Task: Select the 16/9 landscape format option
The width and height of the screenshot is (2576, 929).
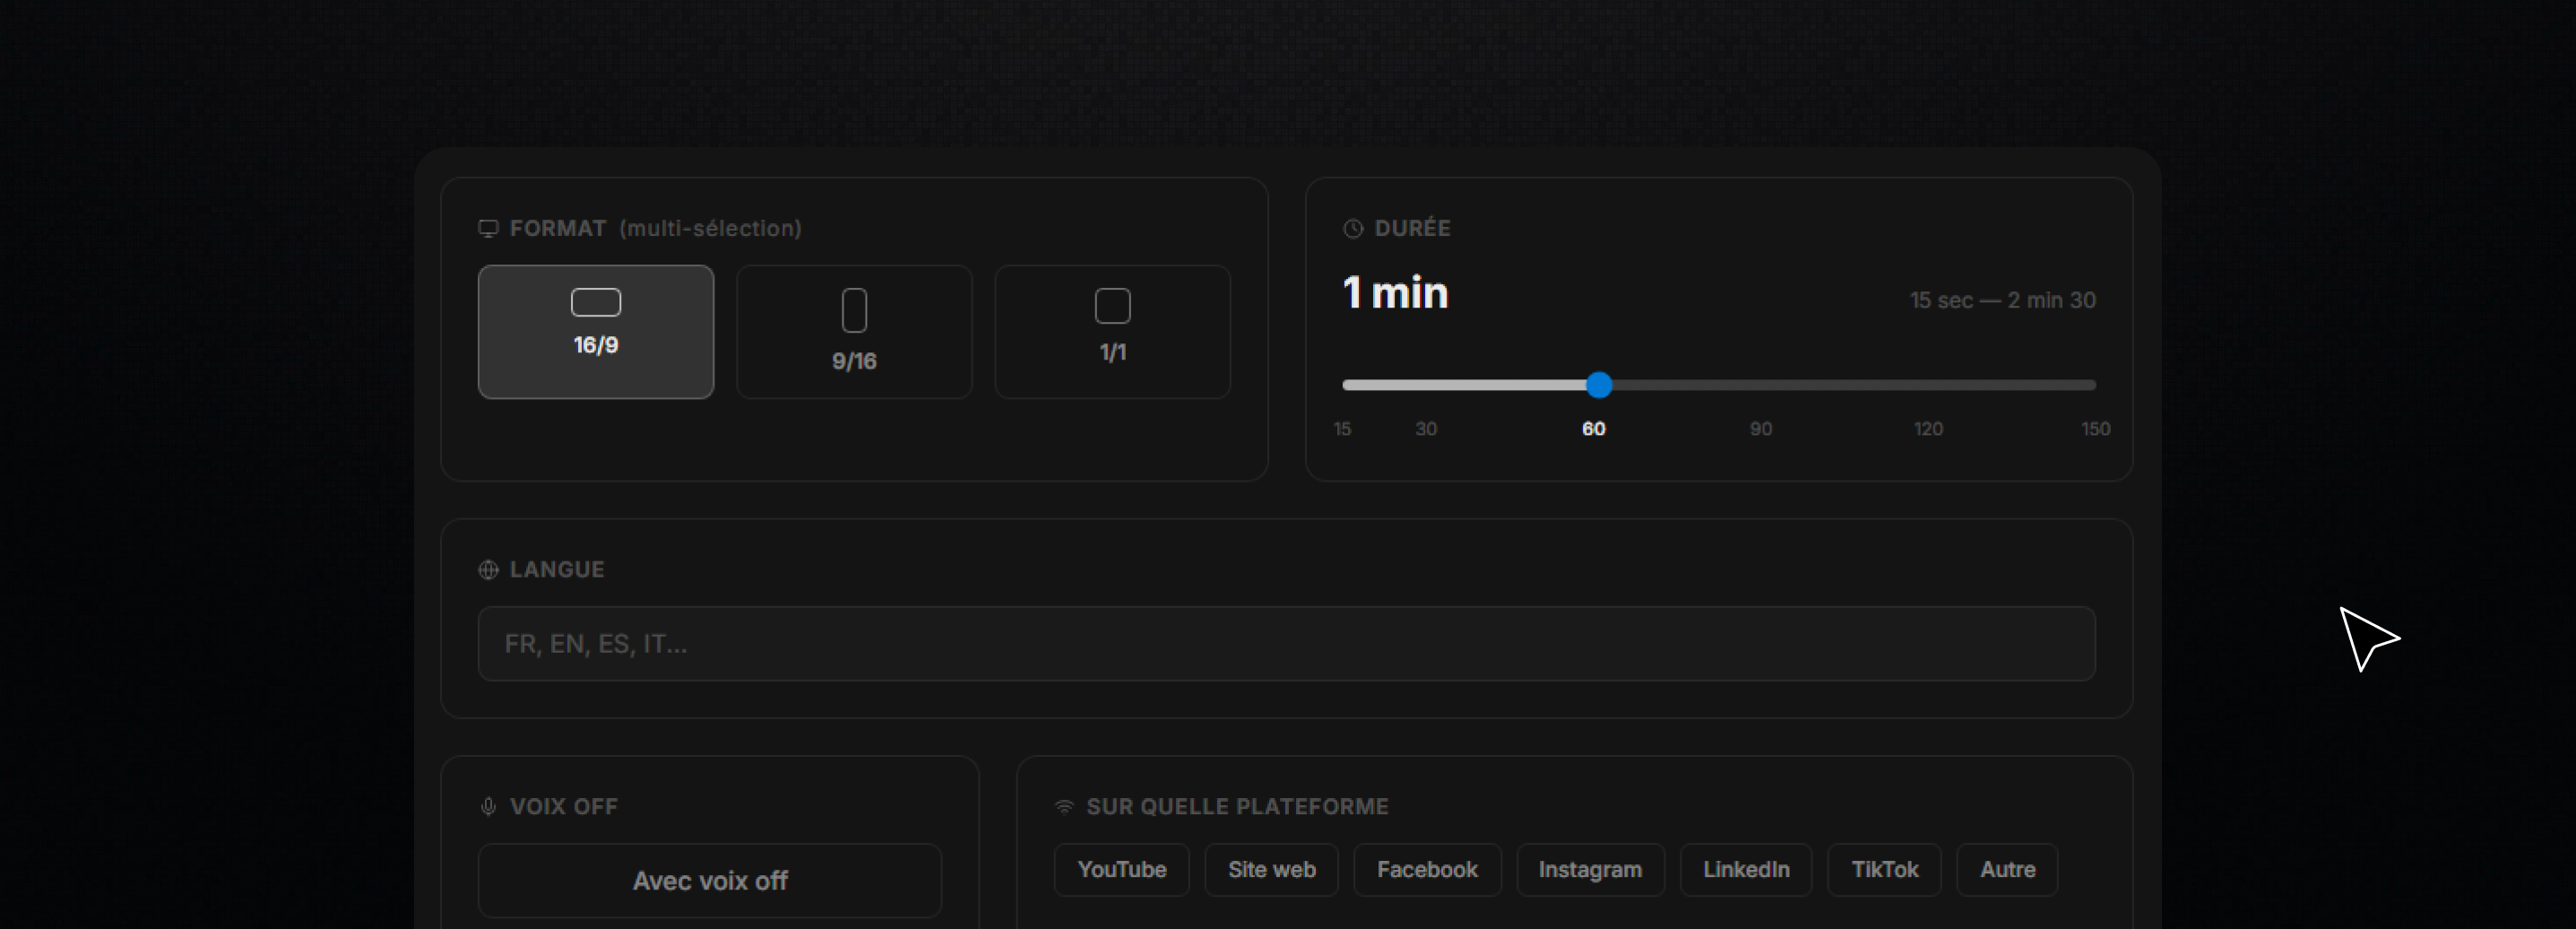Action: 595,331
